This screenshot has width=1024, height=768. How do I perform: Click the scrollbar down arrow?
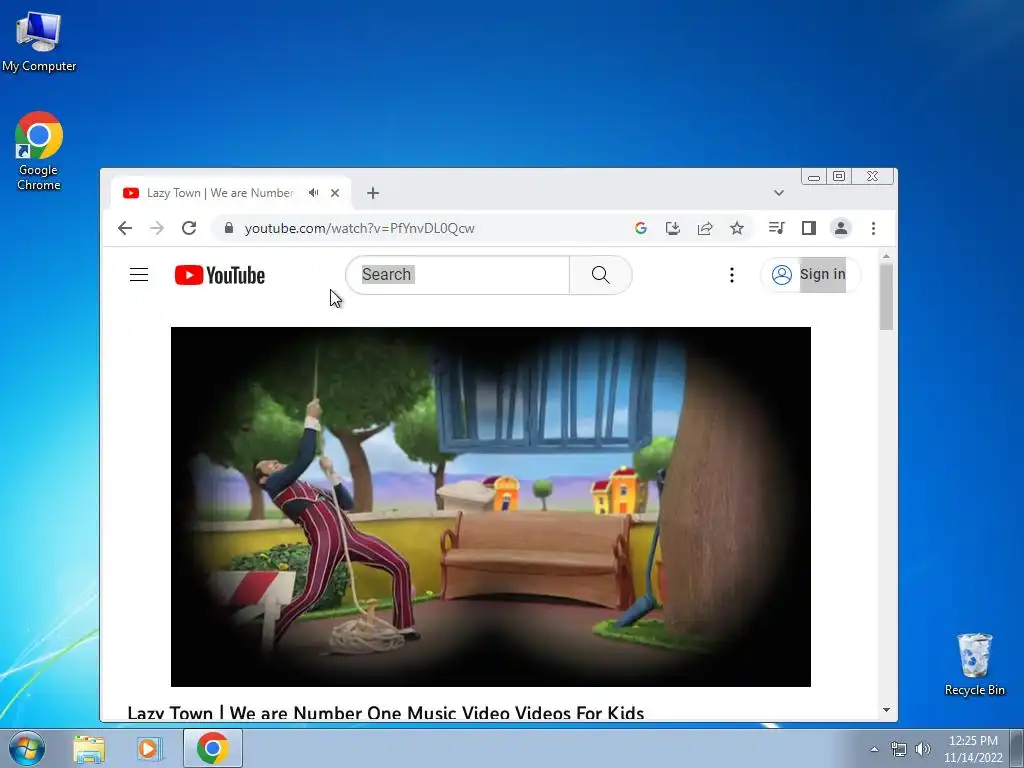pyautogui.click(x=886, y=710)
